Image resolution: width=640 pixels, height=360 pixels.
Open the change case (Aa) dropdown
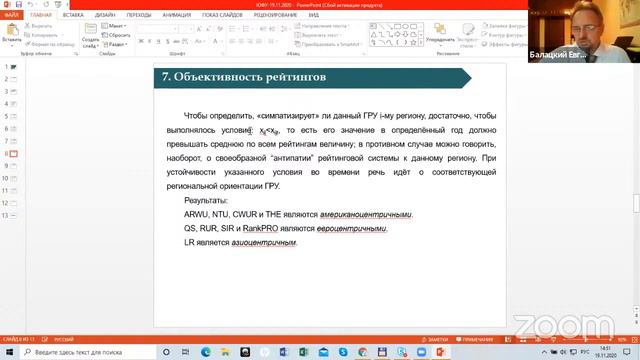(199, 41)
